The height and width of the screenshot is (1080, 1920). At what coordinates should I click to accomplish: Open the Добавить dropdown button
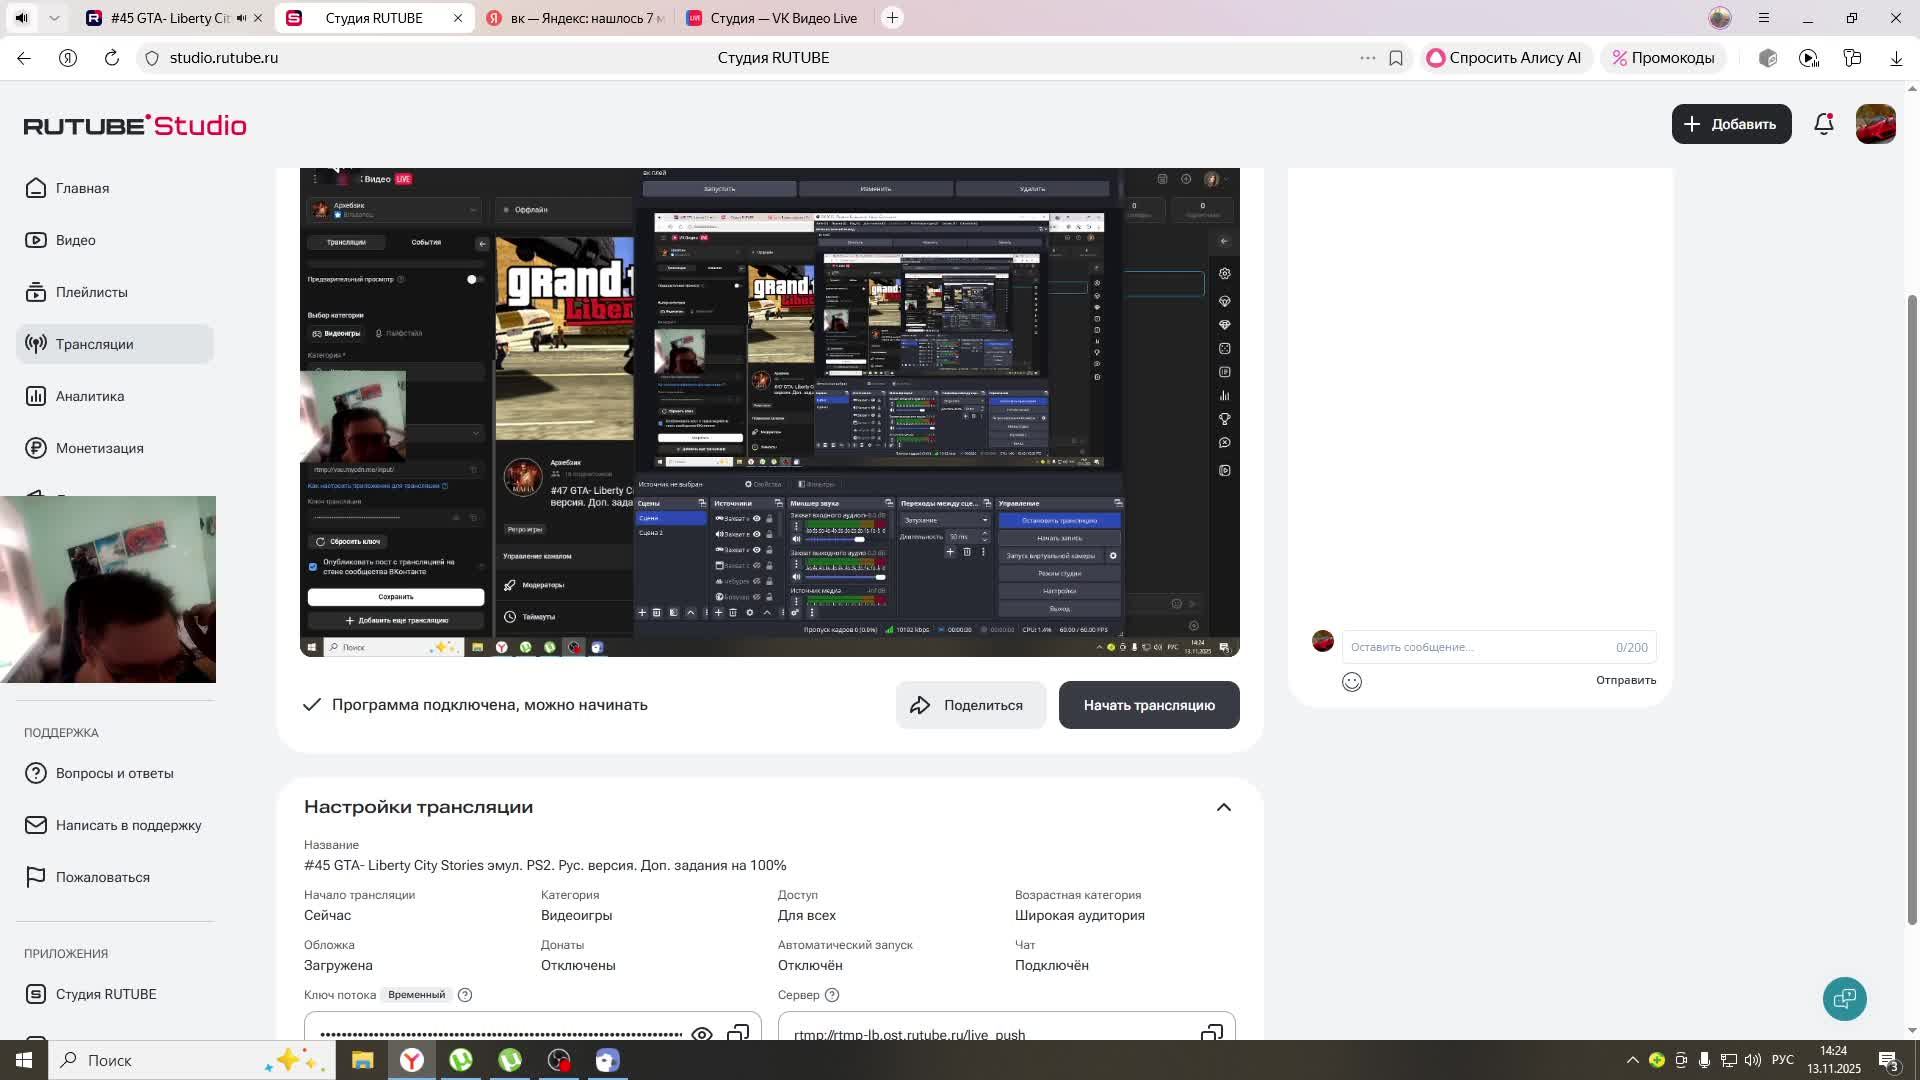point(1731,124)
